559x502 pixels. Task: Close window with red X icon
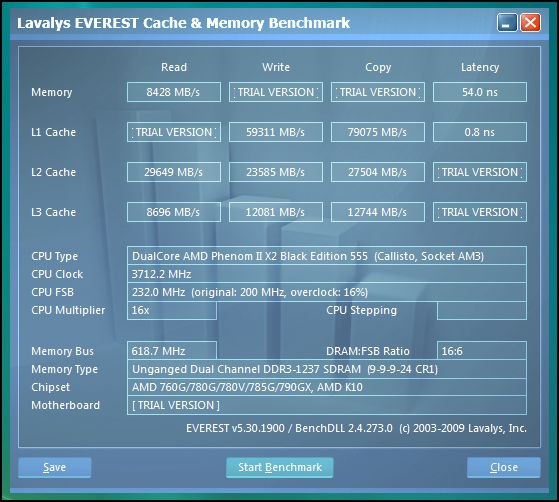point(530,23)
